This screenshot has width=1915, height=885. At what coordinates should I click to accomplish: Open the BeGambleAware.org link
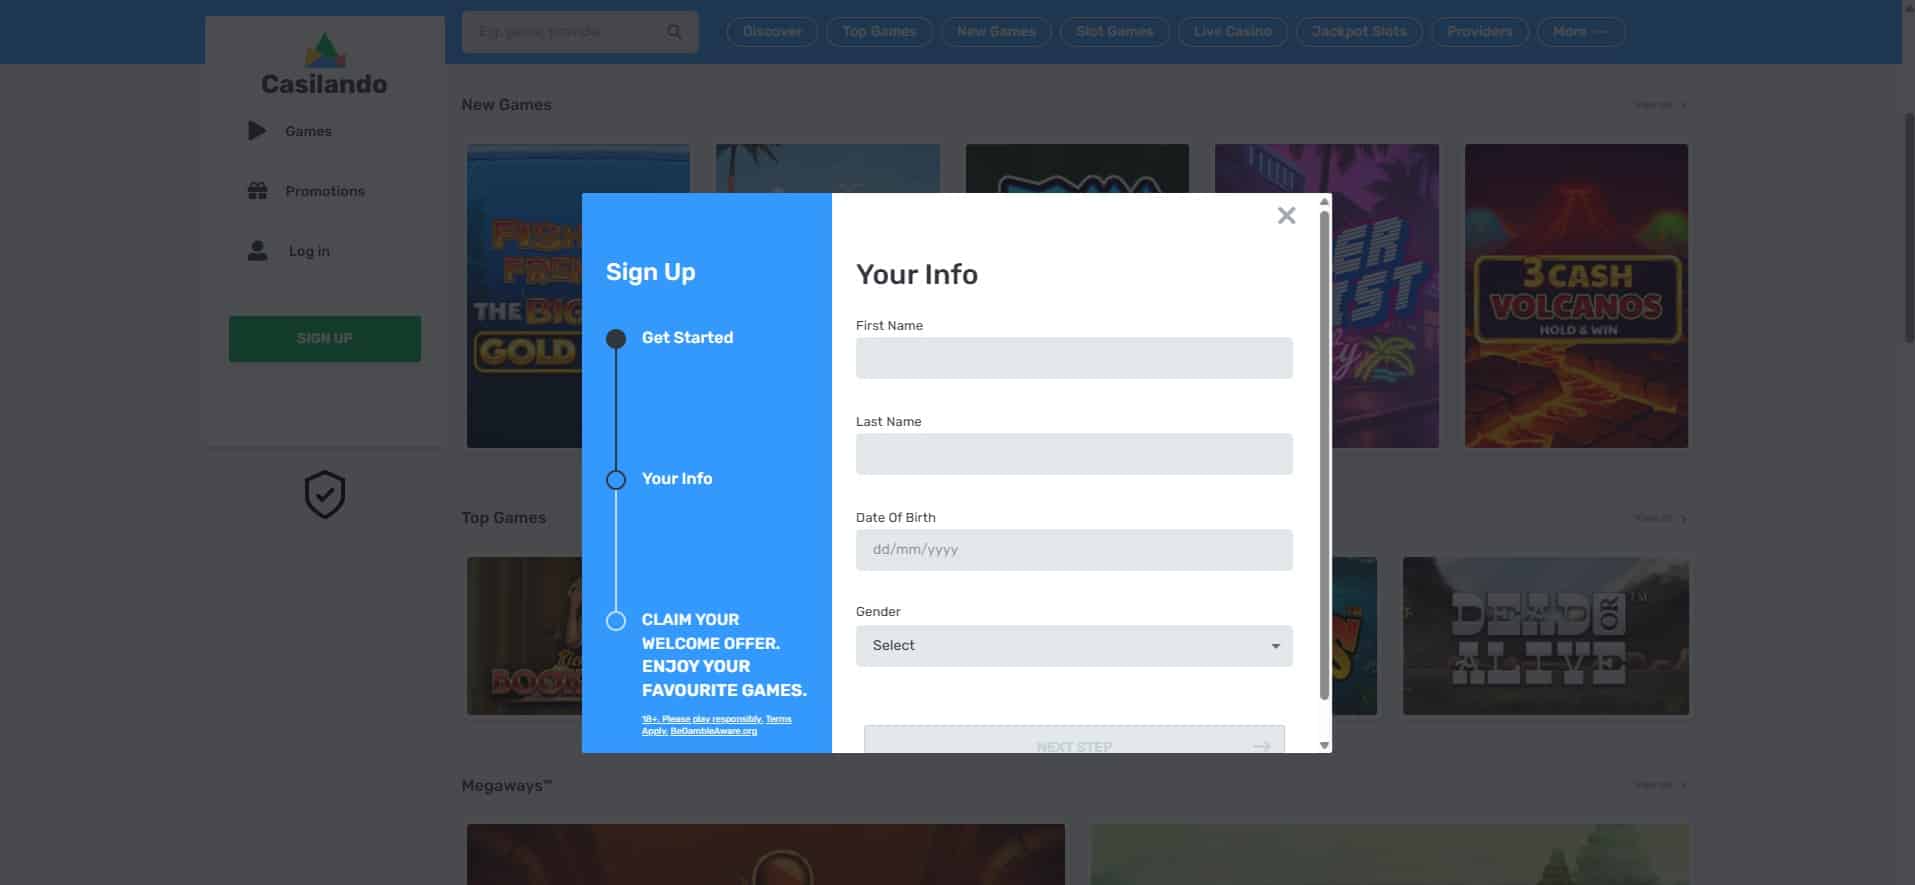tap(713, 731)
